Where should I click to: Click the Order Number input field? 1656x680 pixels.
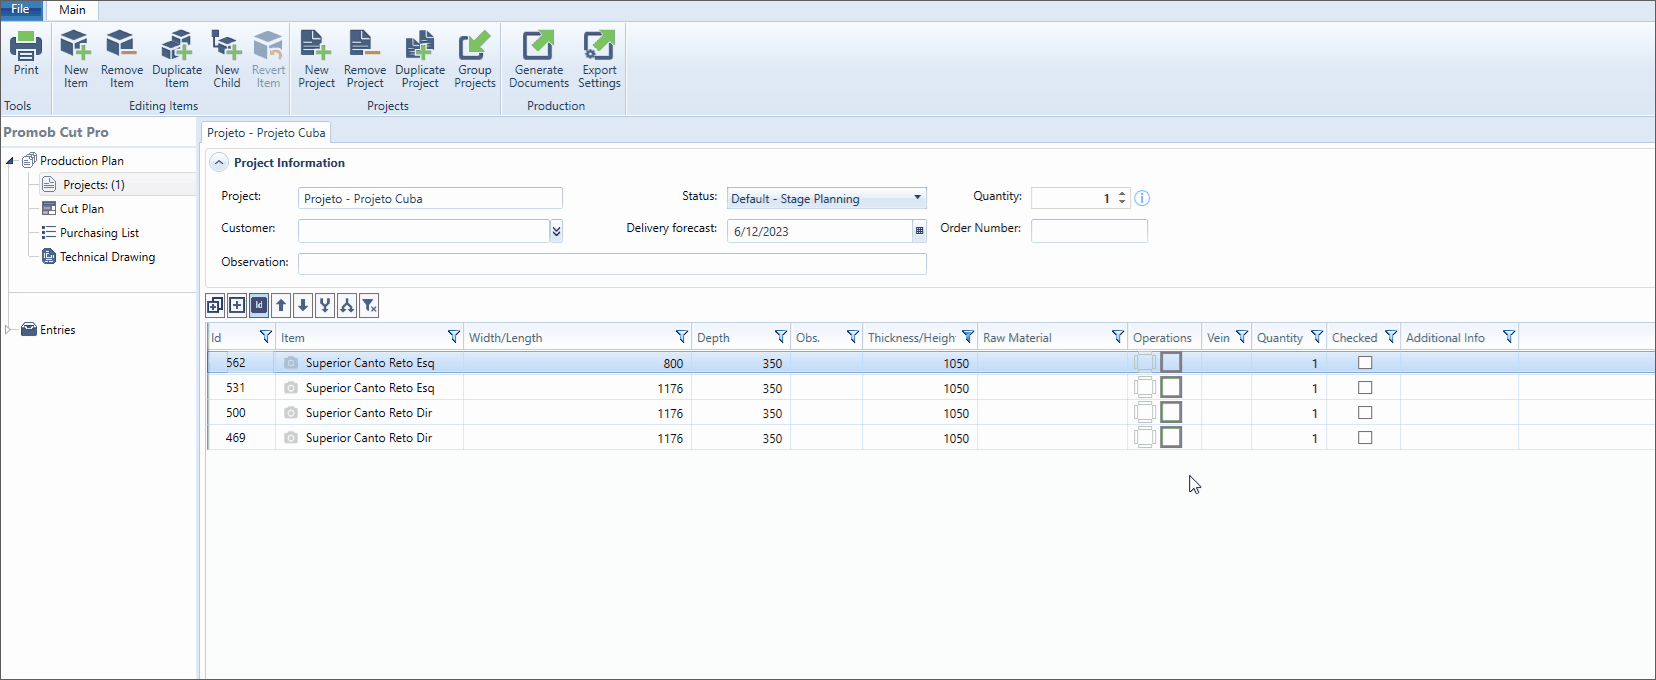1089,231
